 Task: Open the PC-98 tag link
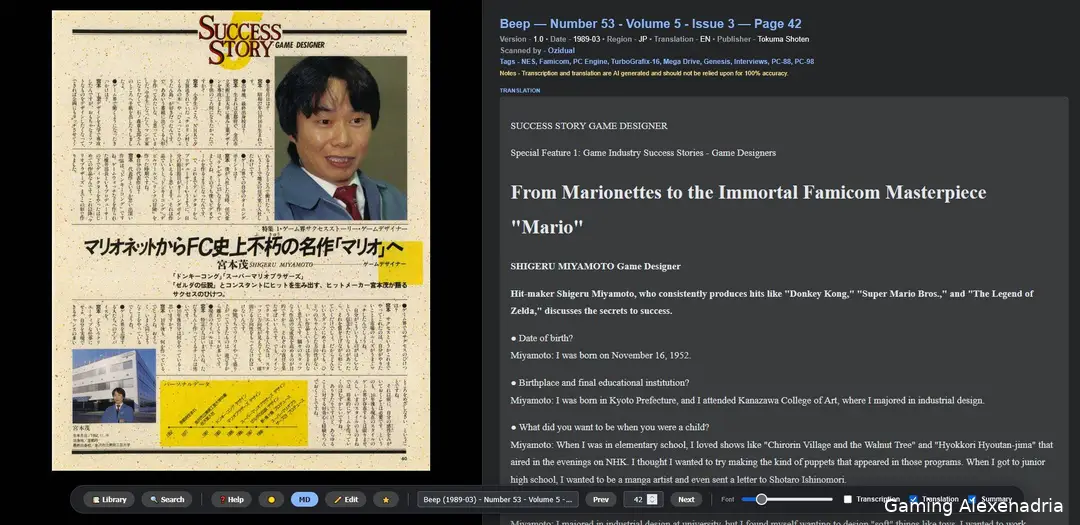click(804, 61)
